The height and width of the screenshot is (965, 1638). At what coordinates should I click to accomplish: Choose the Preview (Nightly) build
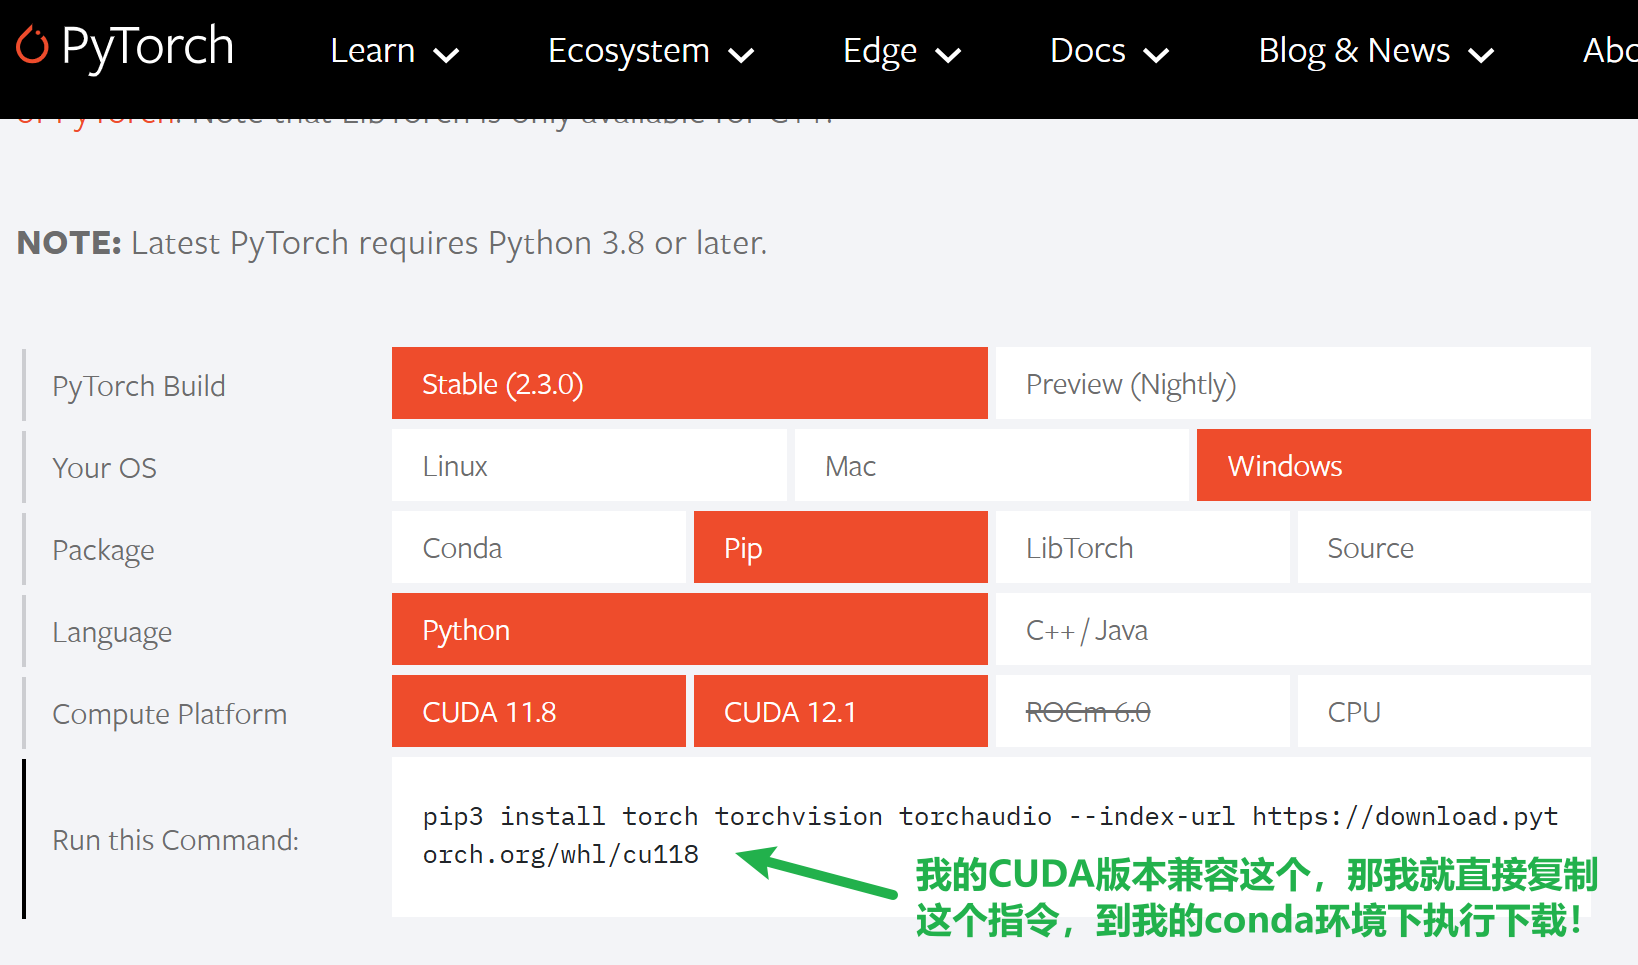(1292, 384)
